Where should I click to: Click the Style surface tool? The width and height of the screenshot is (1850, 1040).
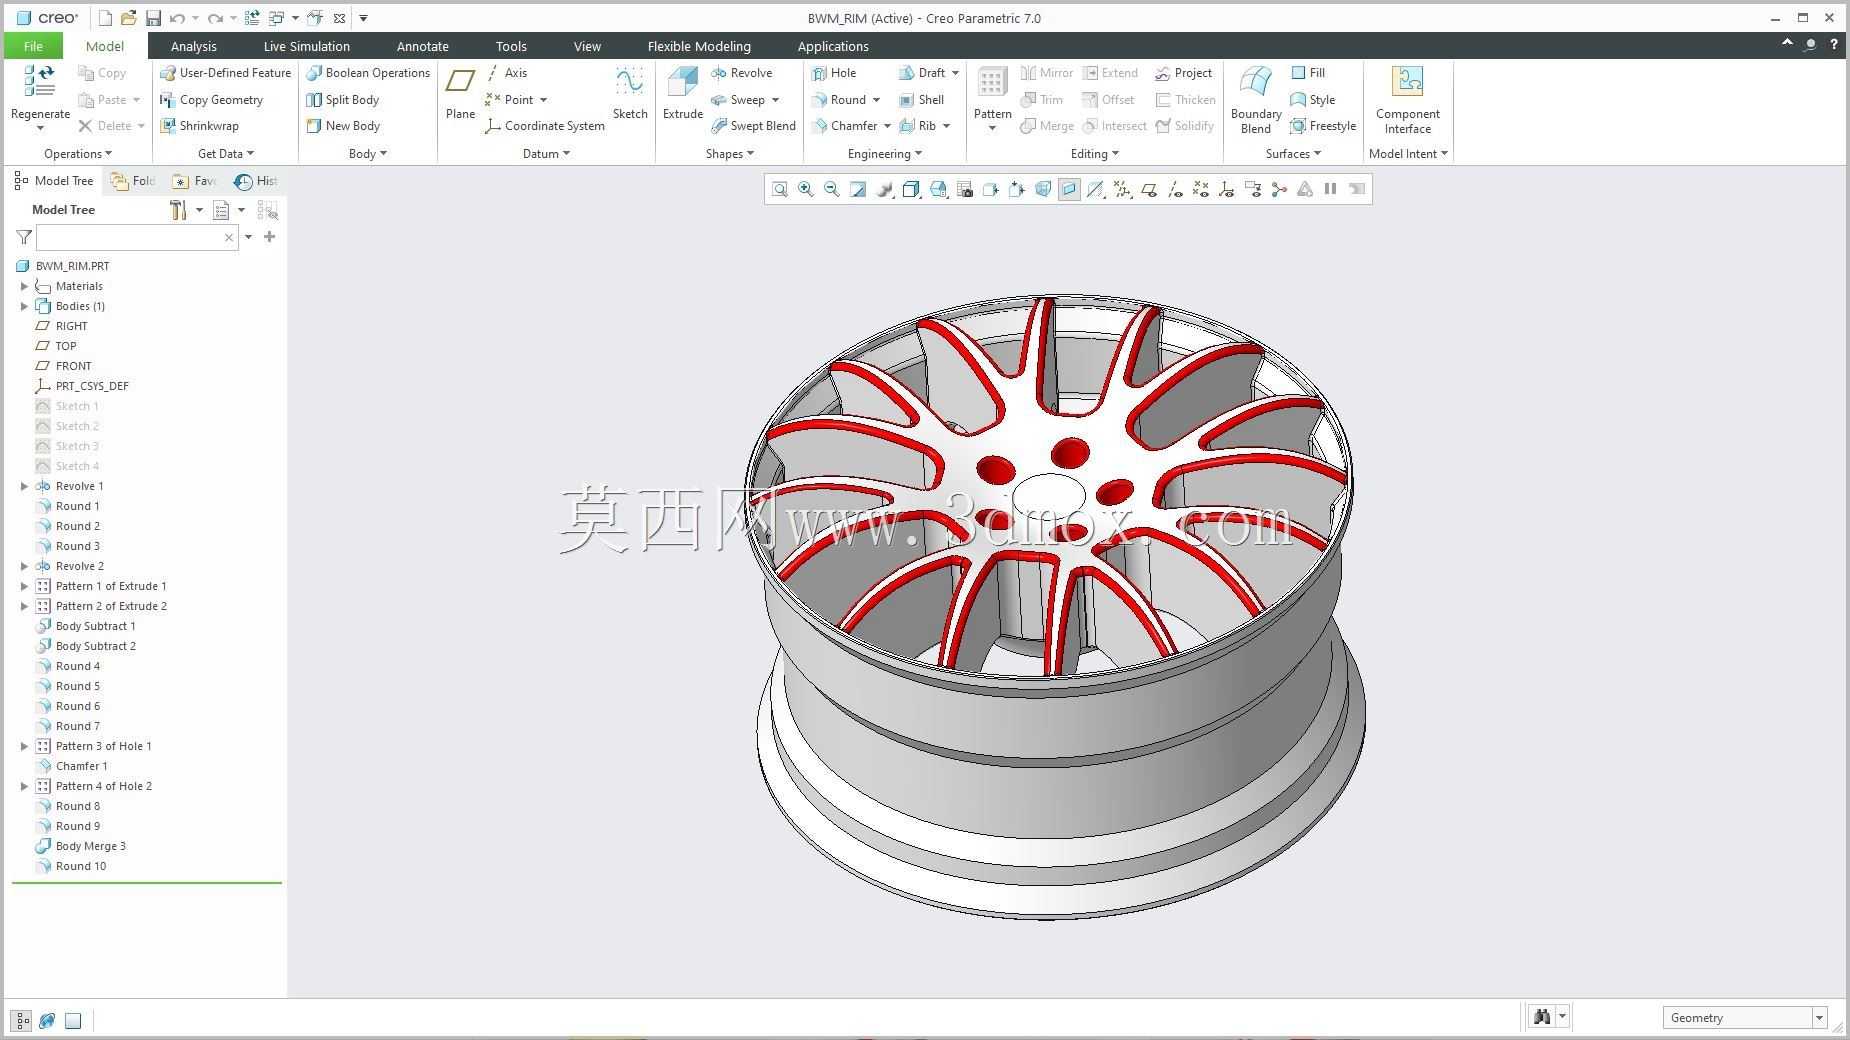point(1313,100)
